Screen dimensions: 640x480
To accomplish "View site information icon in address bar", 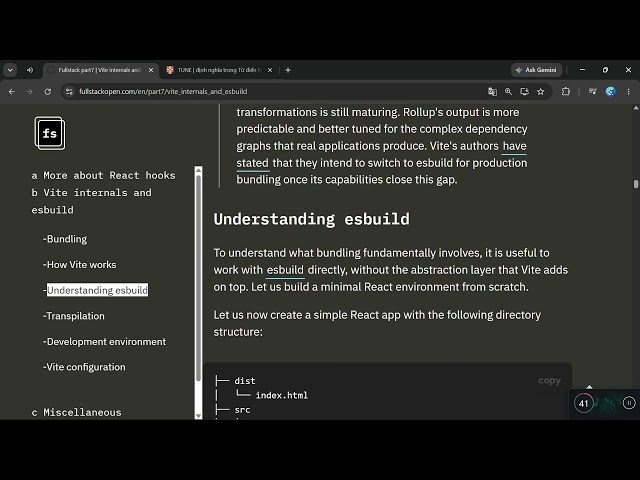I will pyautogui.click(x=69, y=91).
